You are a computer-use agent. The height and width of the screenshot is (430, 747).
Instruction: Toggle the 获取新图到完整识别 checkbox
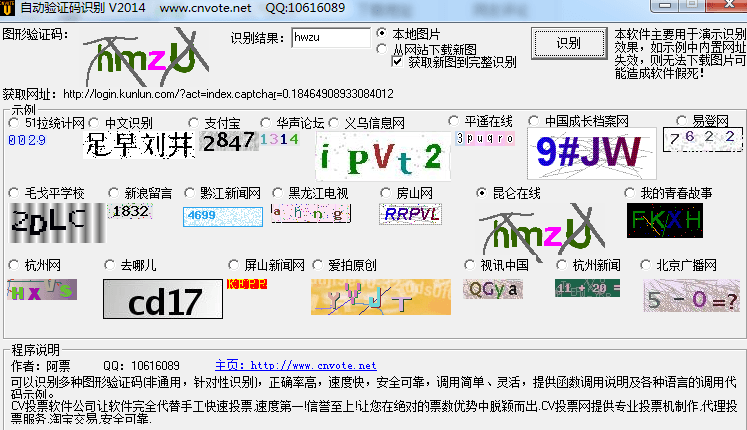click(x=397, y=62)
